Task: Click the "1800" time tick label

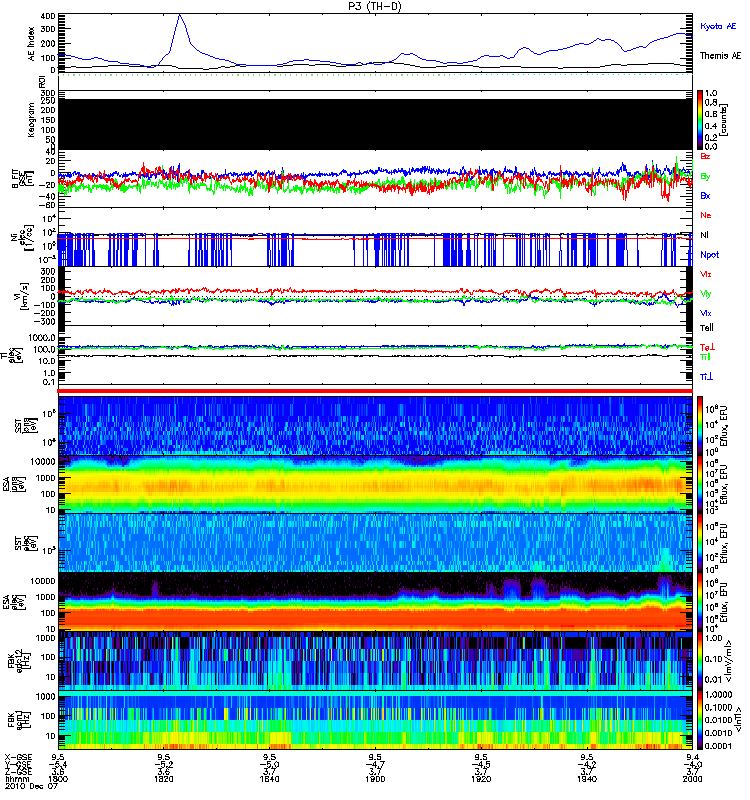Action: click(x=58, y=779)
